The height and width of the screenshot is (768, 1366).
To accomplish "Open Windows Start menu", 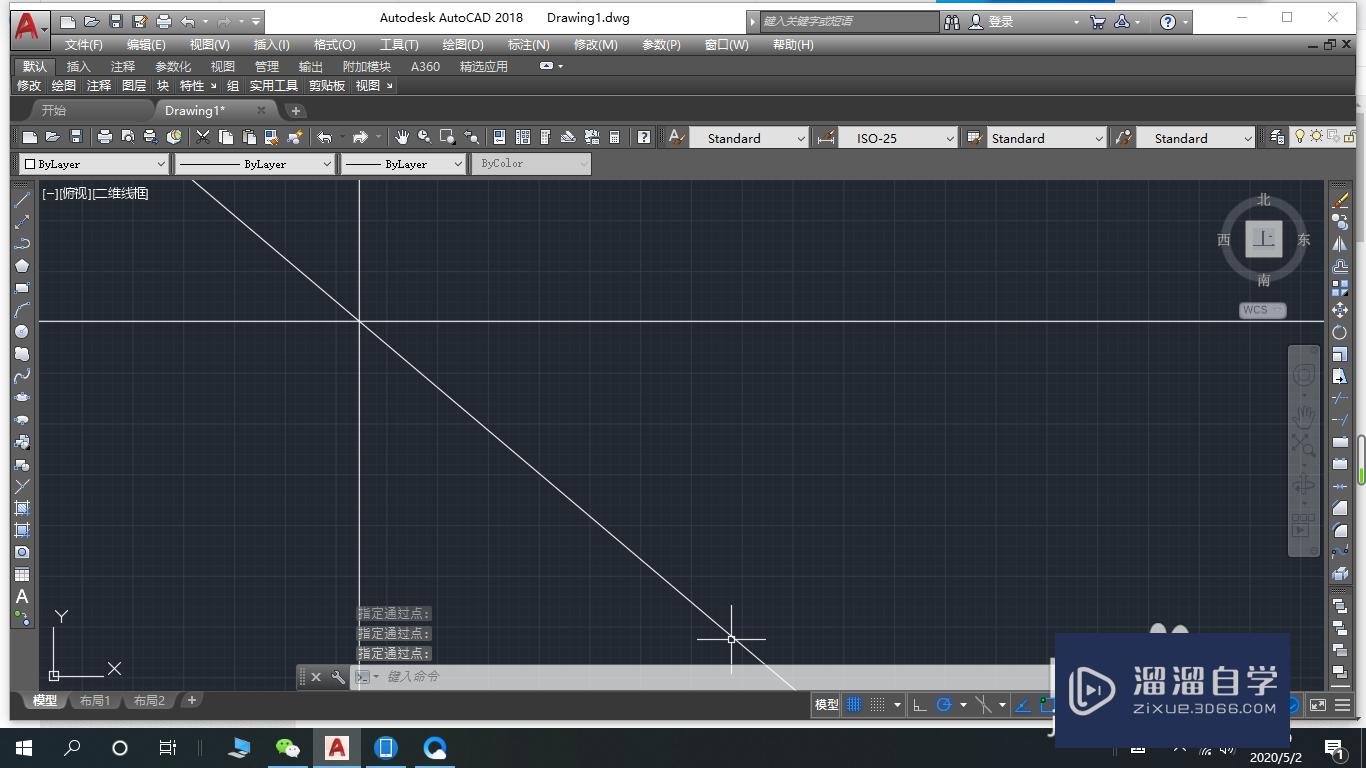I will [24, 747].
